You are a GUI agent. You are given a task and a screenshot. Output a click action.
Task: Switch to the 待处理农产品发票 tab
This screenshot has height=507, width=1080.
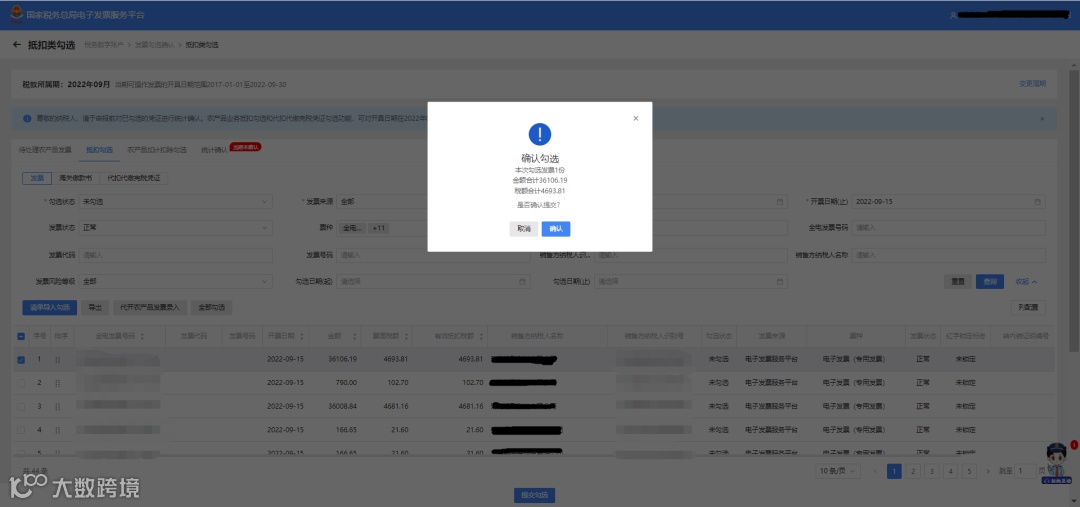tap(45, 149)
